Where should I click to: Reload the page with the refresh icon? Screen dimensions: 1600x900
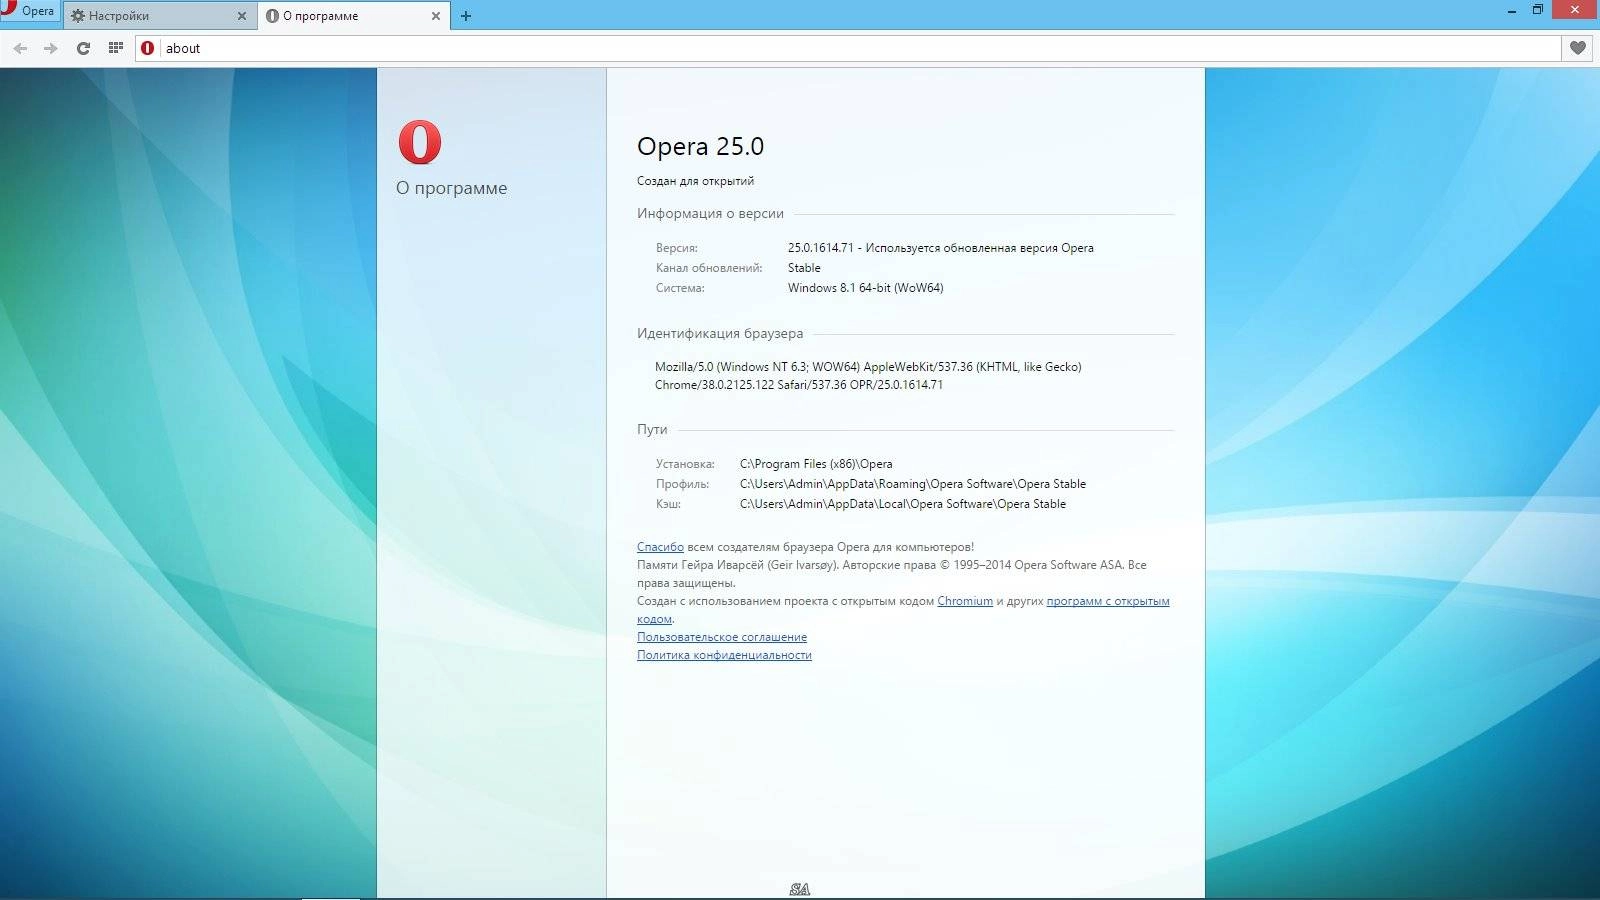coord(84,48)
